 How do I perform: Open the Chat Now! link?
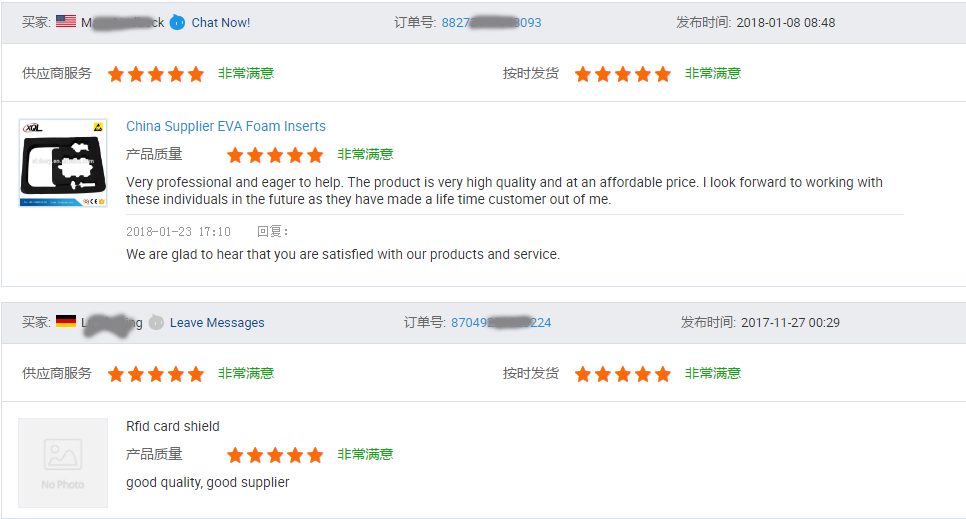[221, 23]
